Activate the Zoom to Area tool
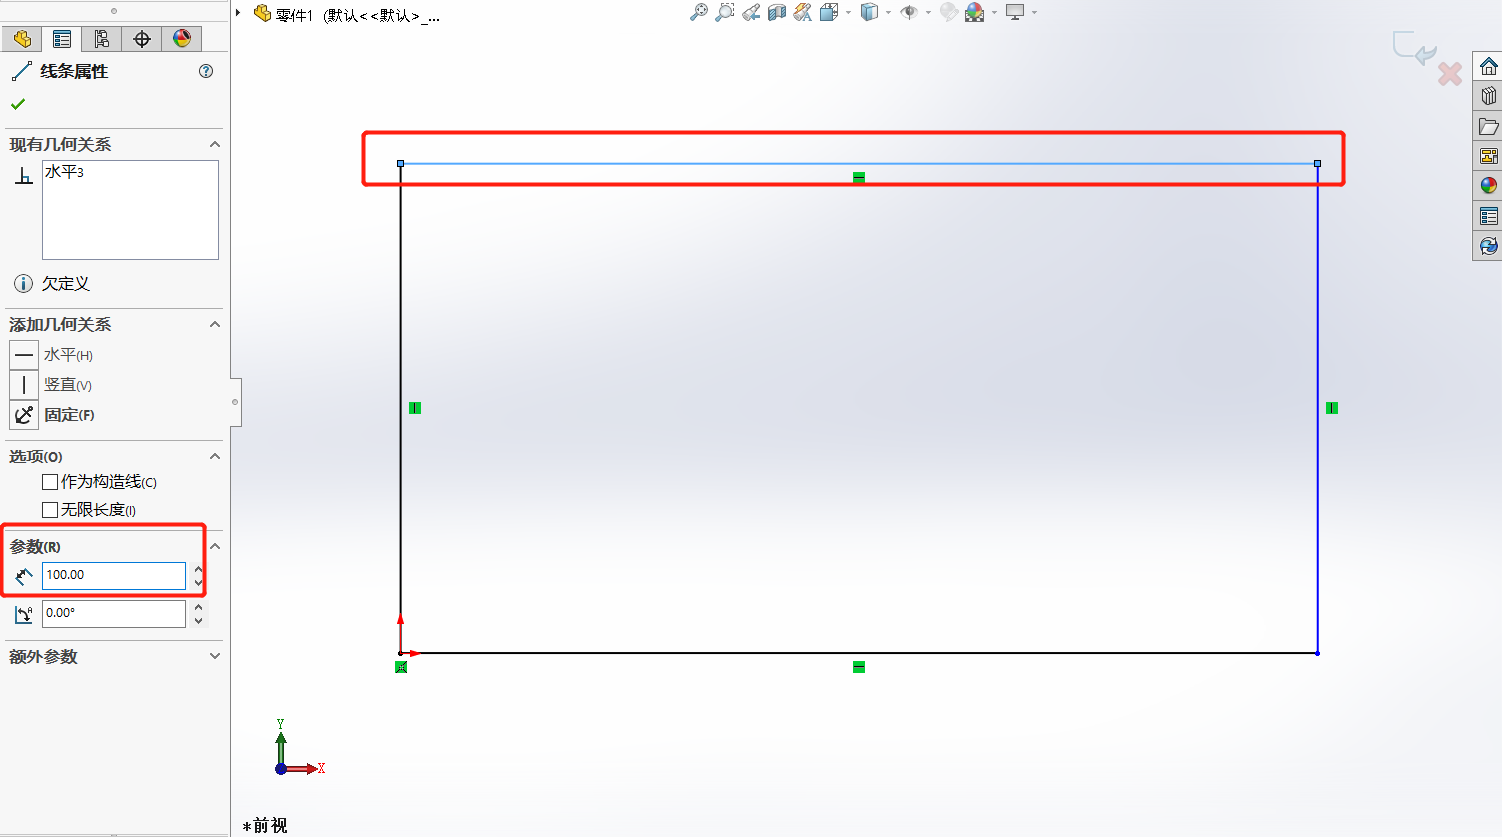 tap(725, 13)
